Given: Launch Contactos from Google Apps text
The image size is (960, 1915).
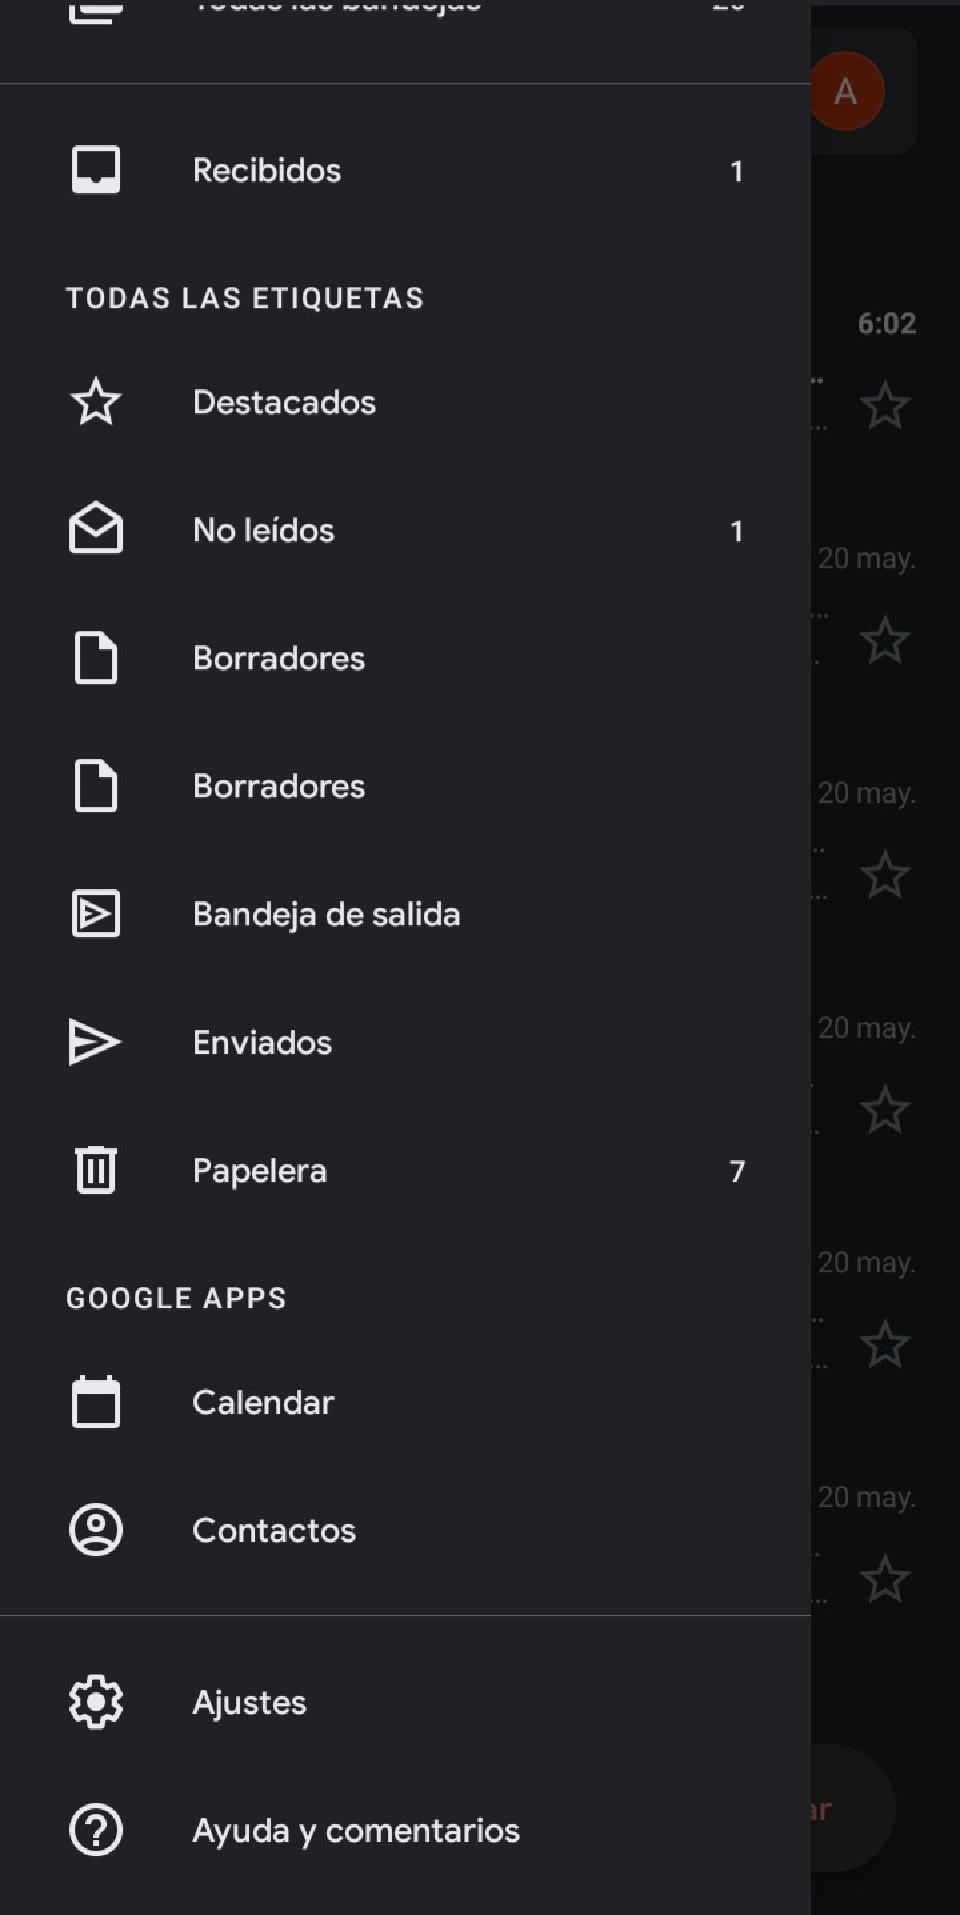Looking at the screenshot, I should point(274,1530).
